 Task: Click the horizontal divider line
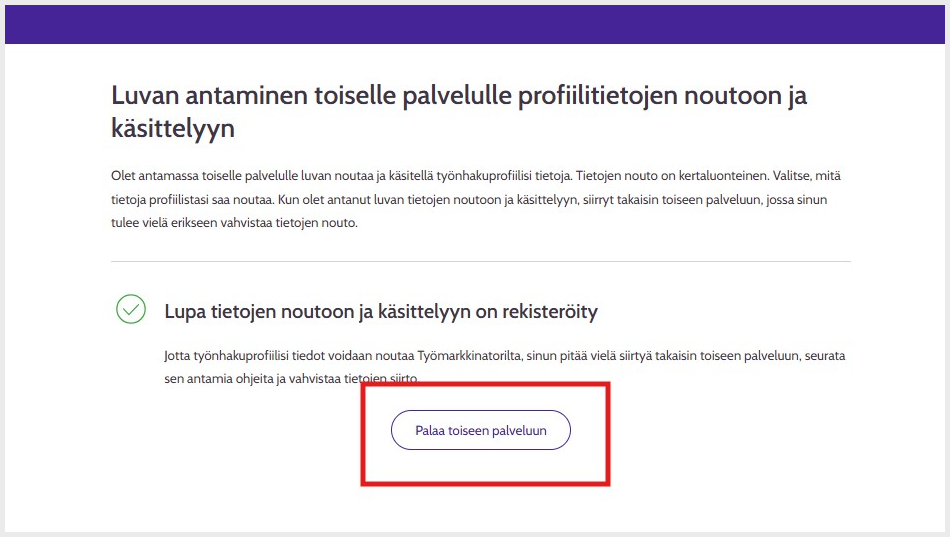(480, 262)
